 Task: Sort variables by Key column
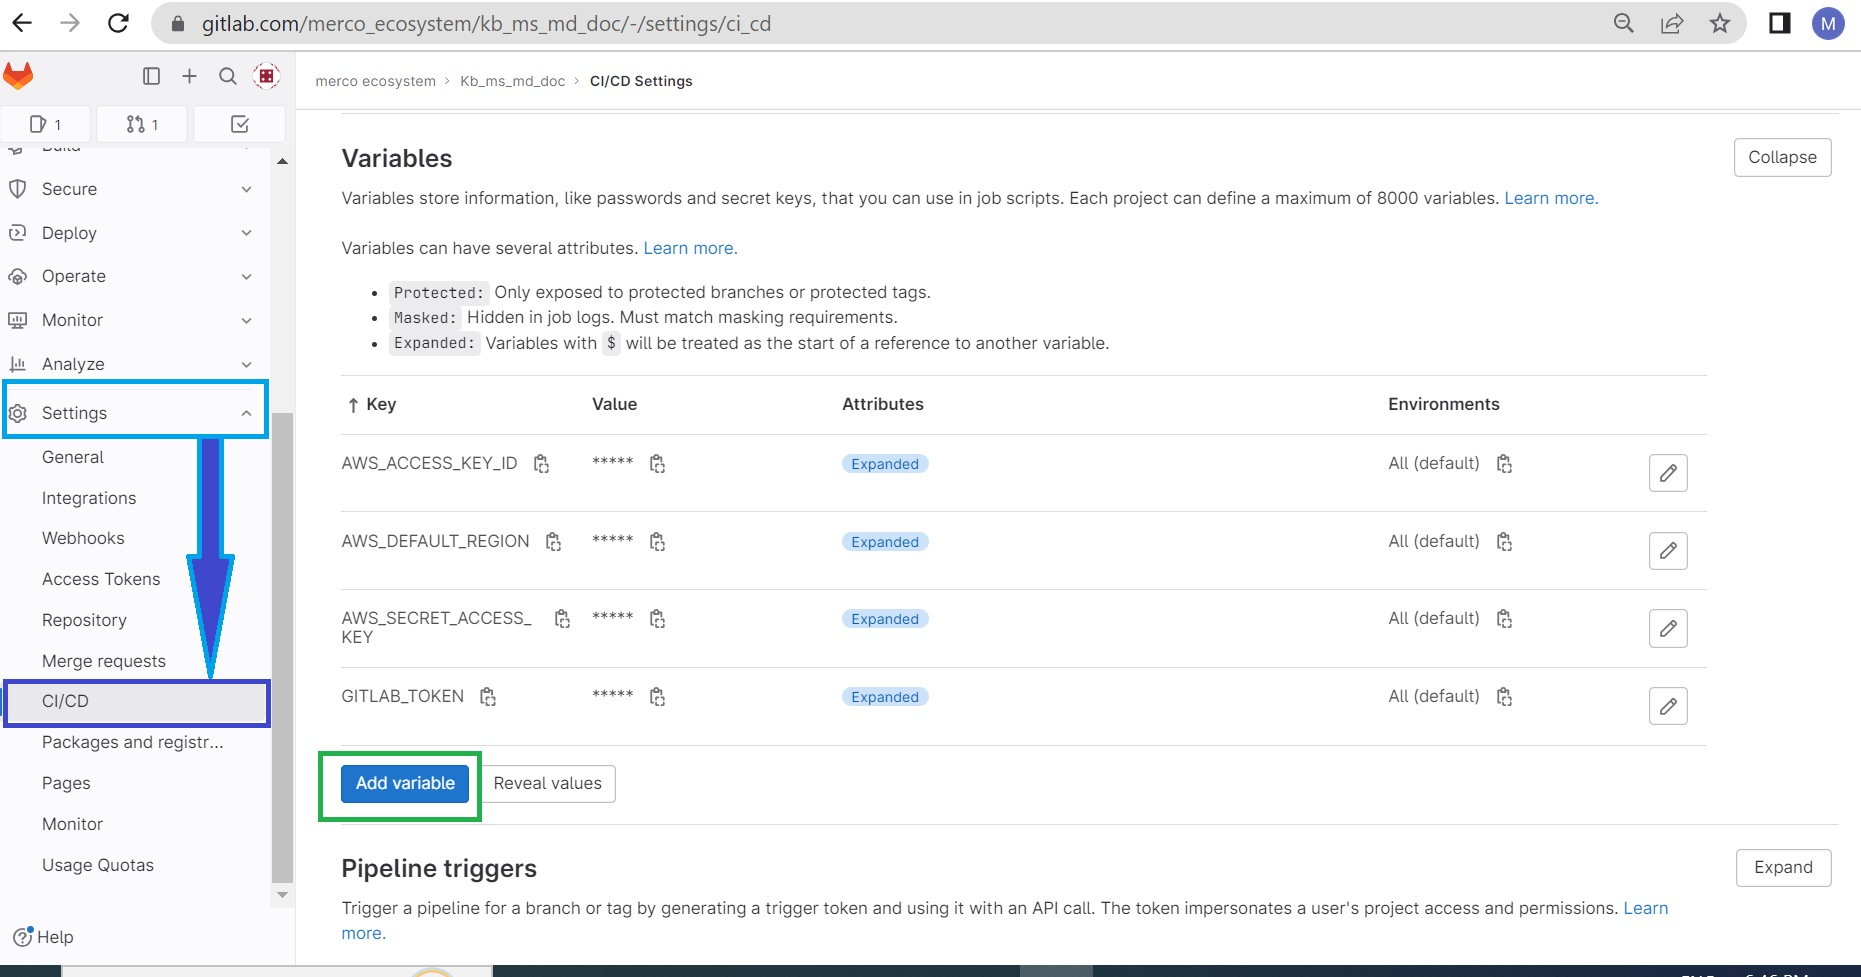click(x=371, y=404)
